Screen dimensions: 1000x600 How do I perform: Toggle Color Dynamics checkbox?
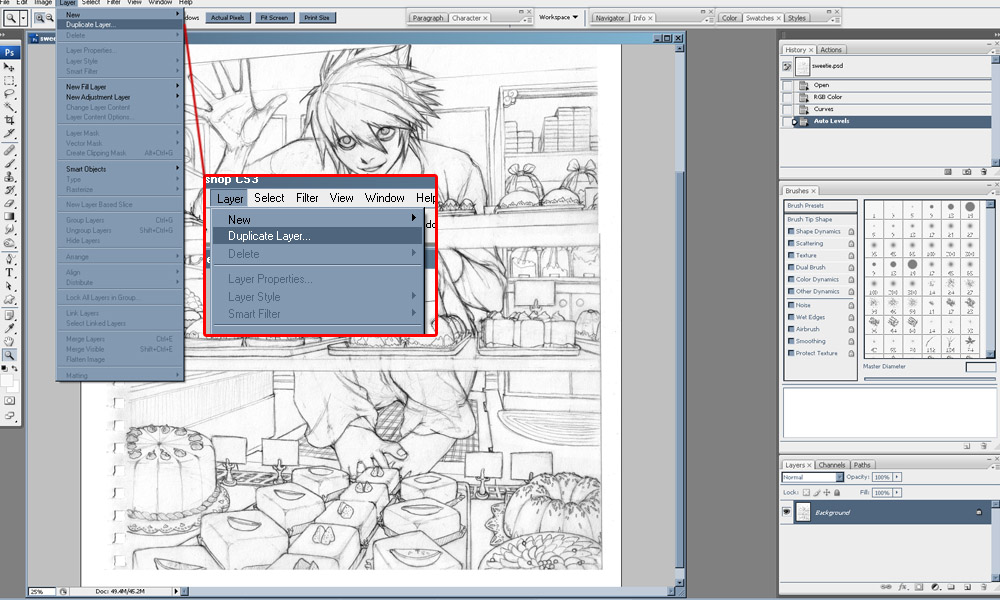791,279
